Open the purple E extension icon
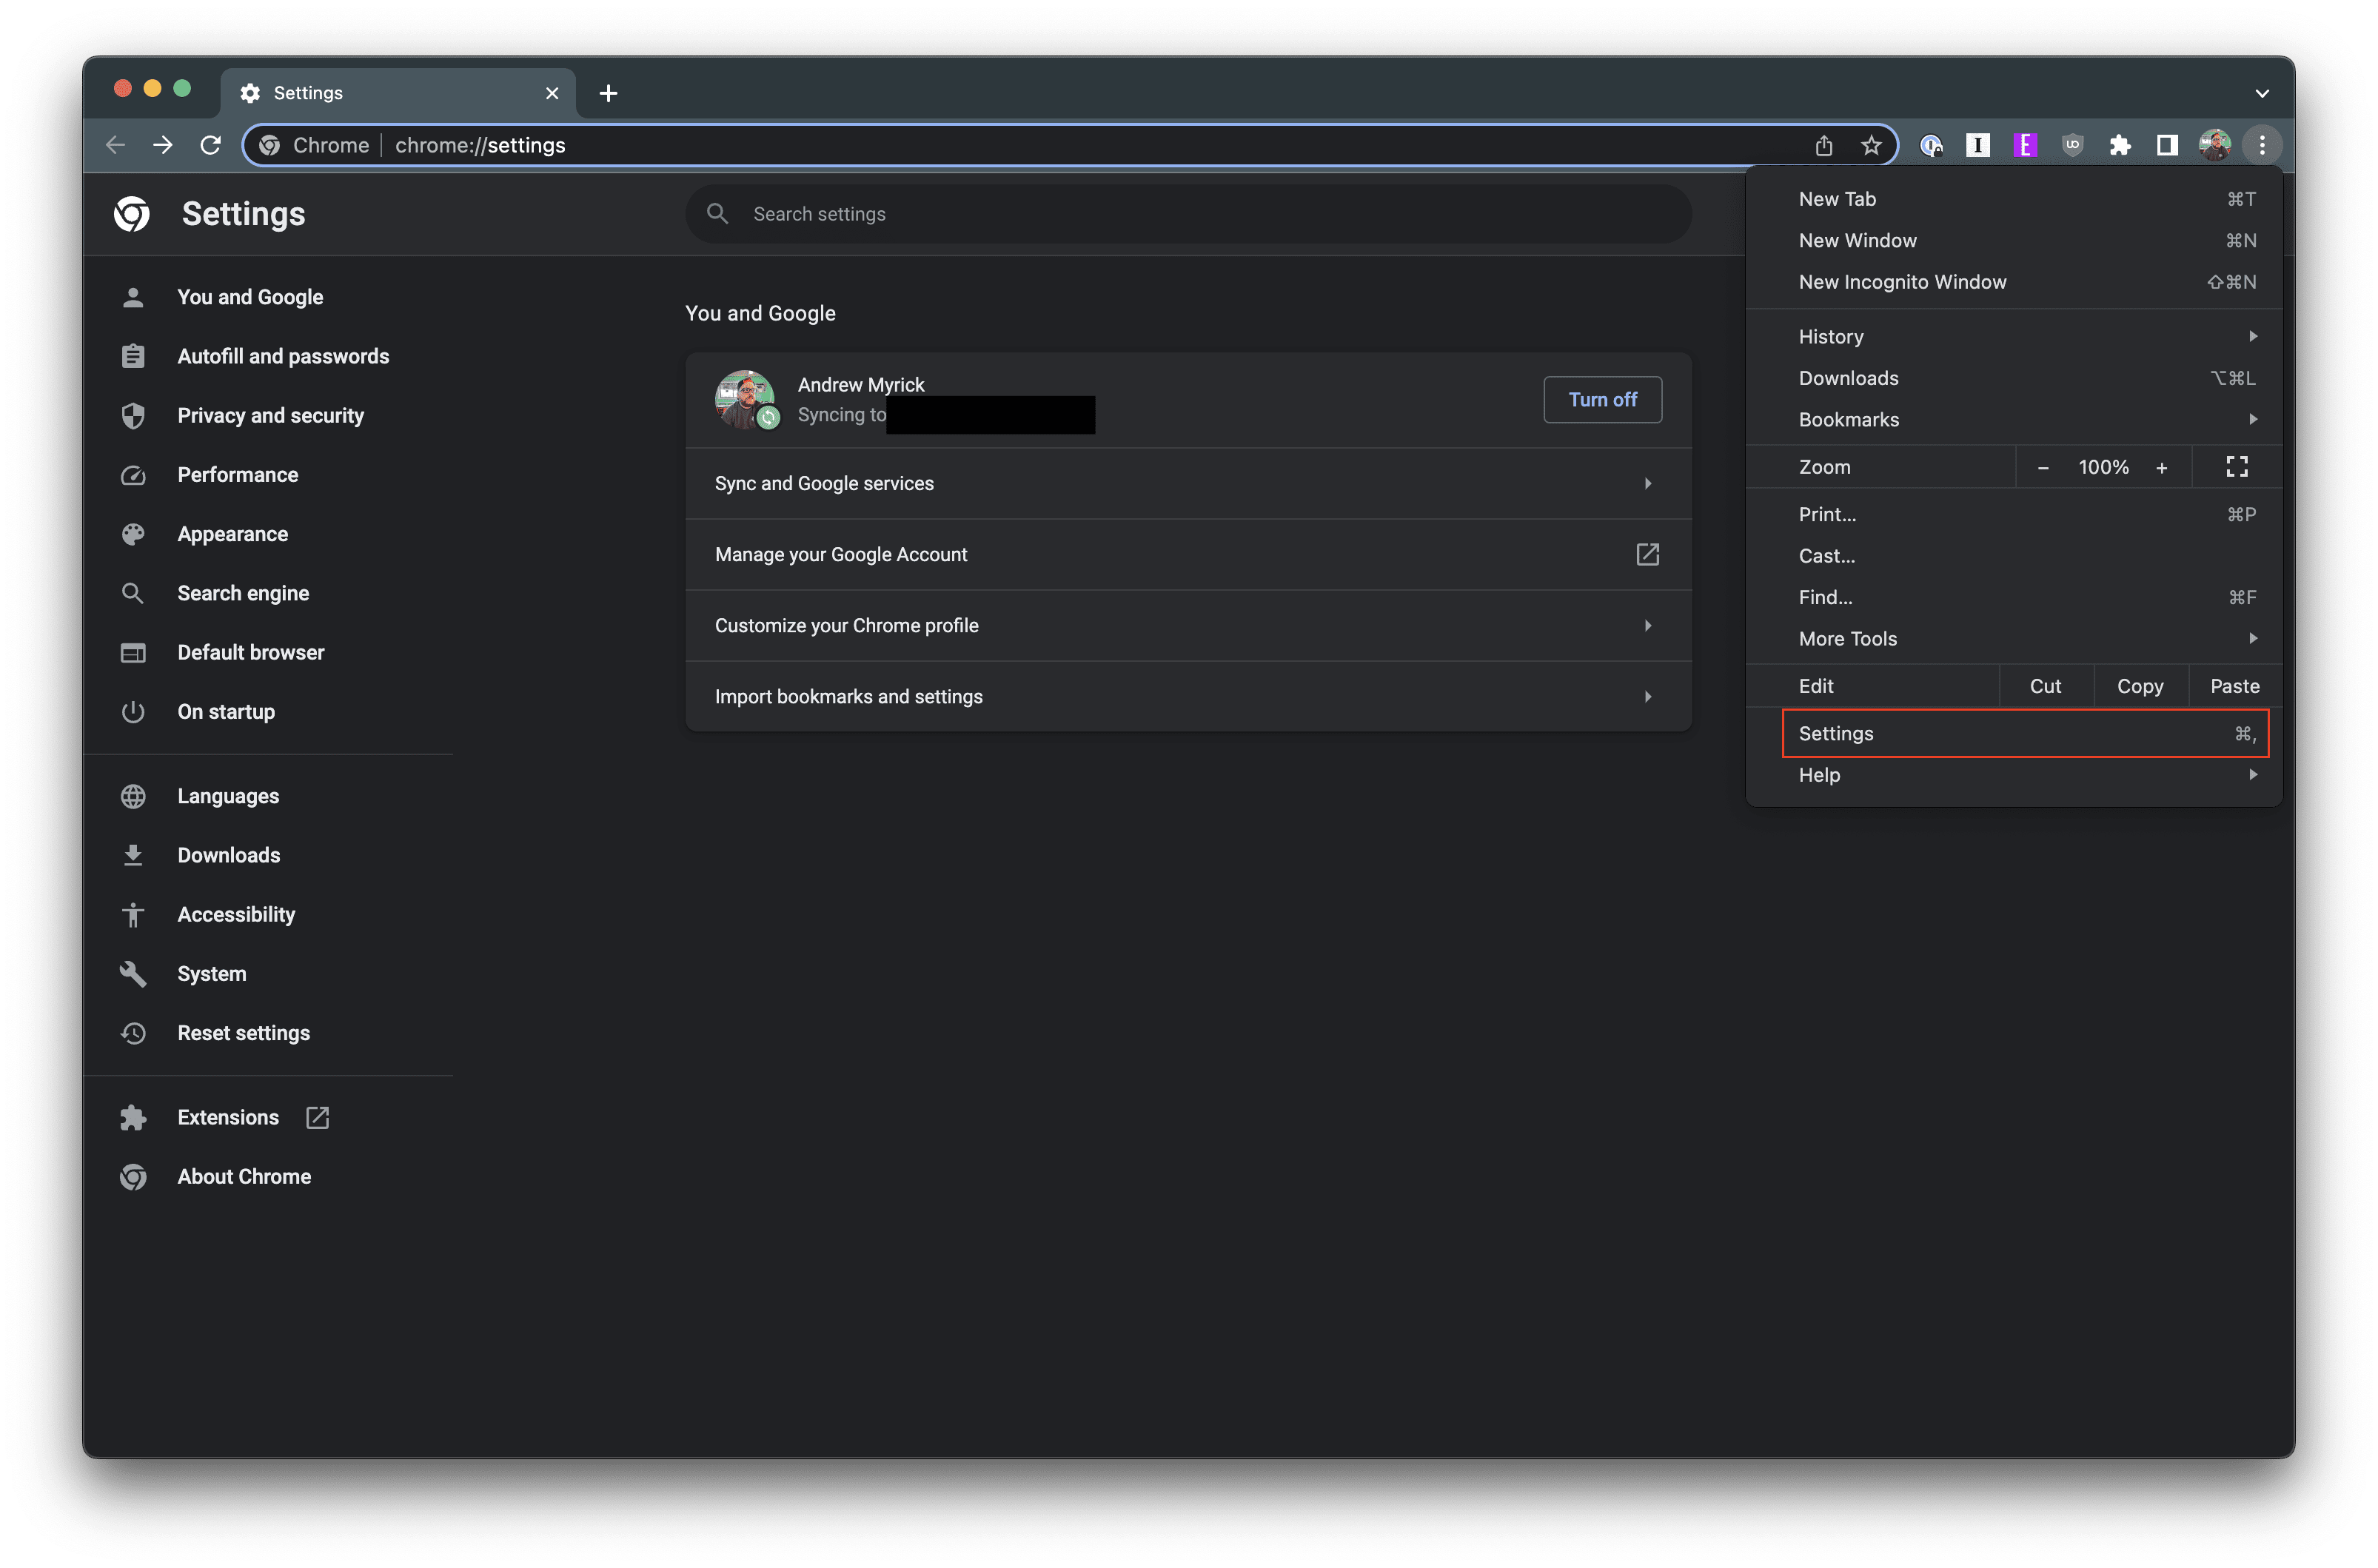Viewport: 2378px width, 1568px height. (x=2024, y=145)
